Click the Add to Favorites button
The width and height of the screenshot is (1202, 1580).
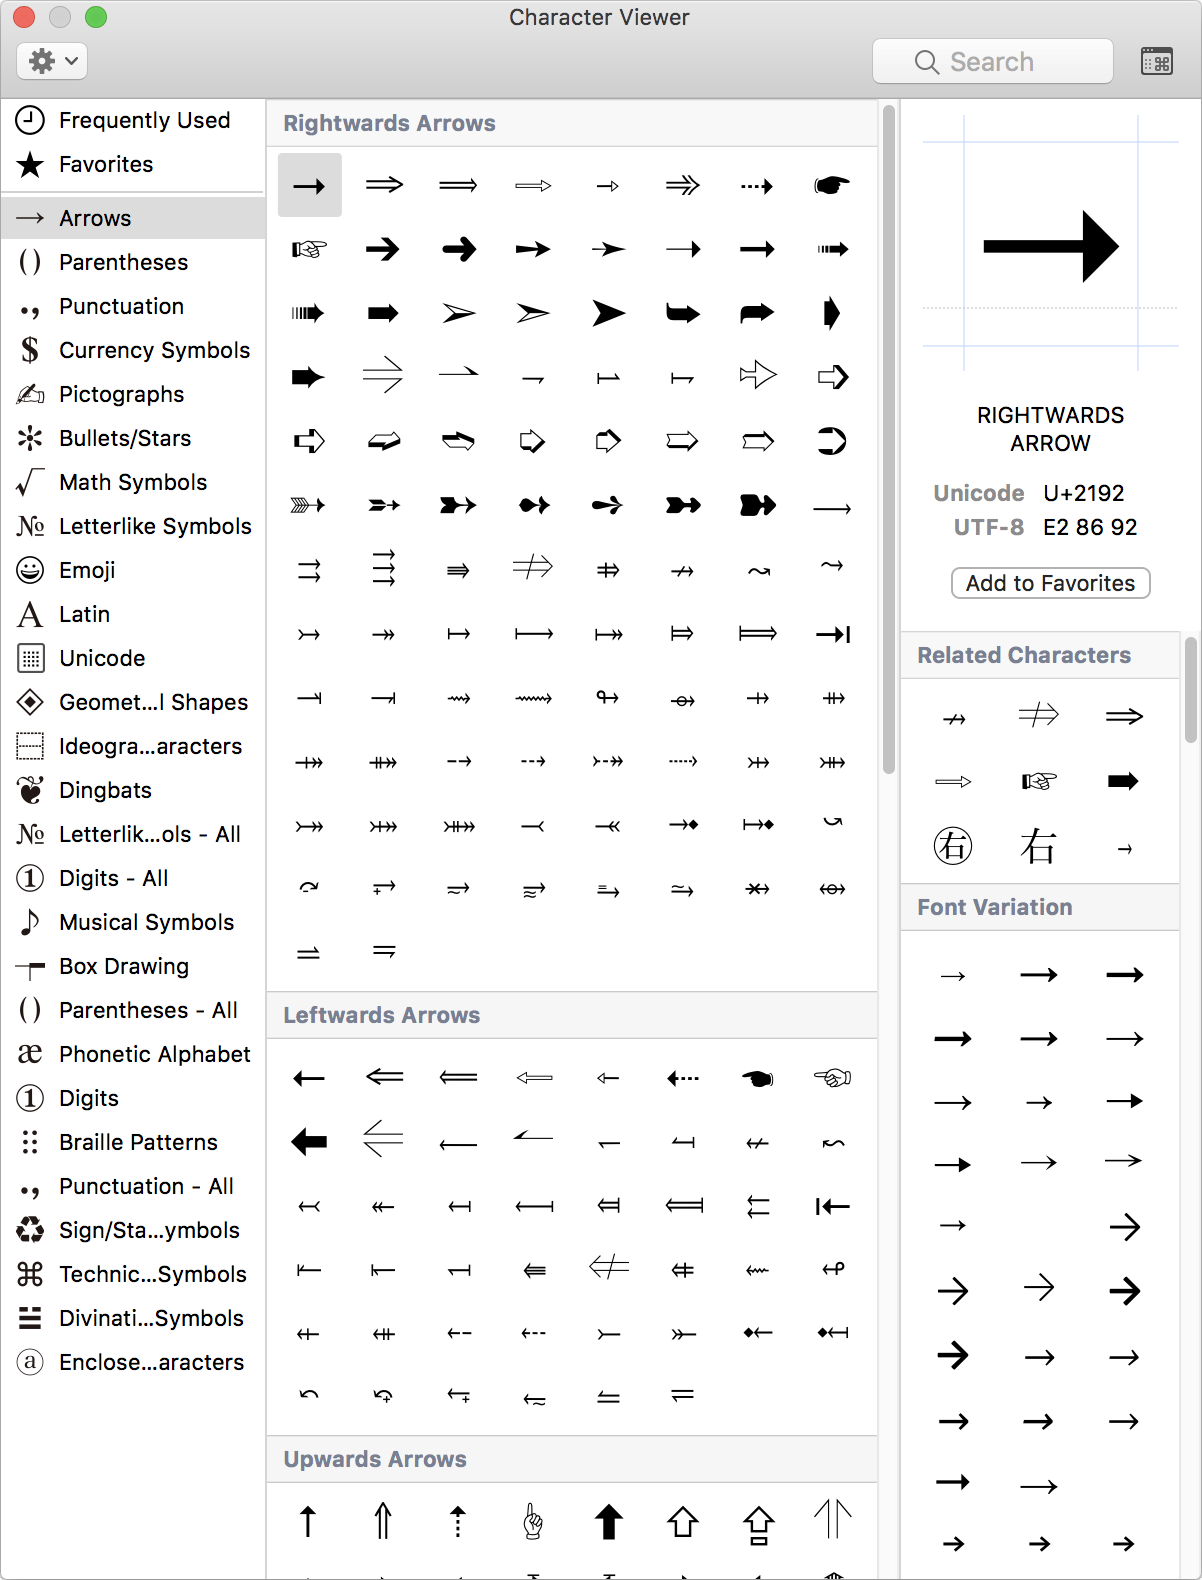click(x=1050, y=583)
